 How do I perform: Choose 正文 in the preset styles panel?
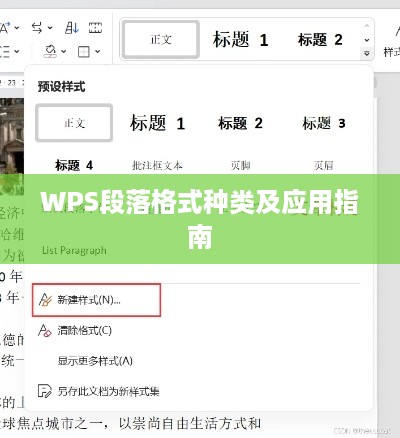coord(74,123)
